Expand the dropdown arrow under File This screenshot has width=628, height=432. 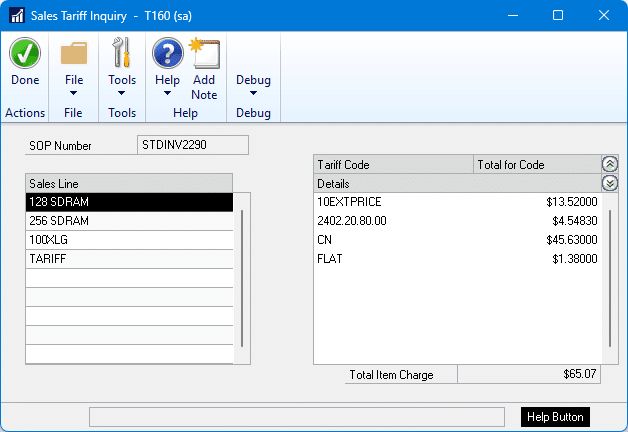[x=74, y=94]
